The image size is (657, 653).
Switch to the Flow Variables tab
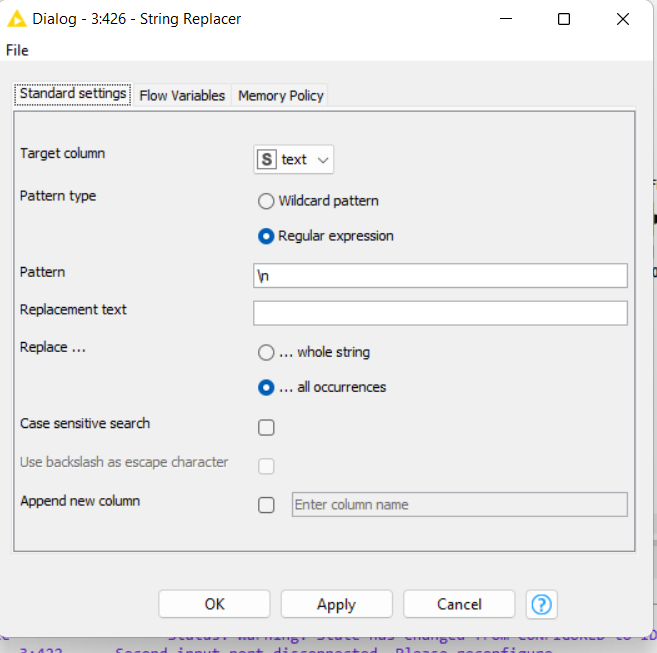pos(182,96)
